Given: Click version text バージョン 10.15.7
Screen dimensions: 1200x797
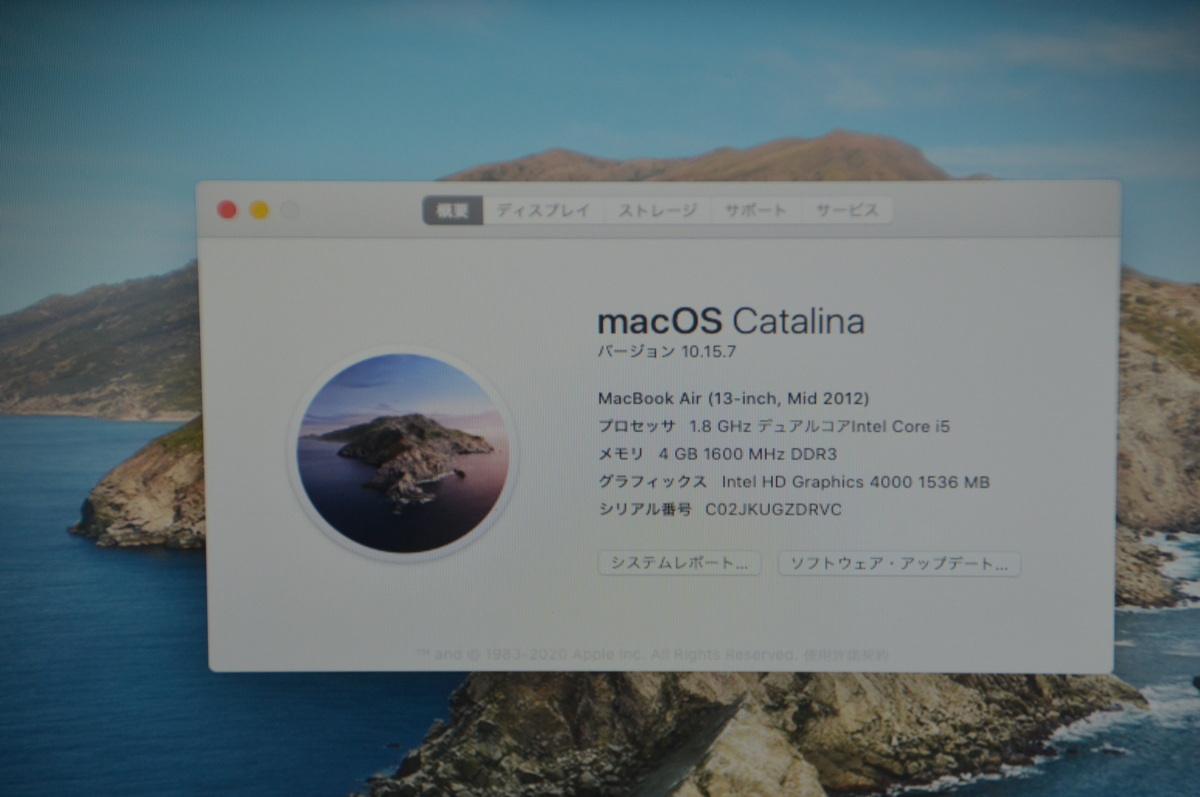Looking at the screenshot, I should pos(666,351).
